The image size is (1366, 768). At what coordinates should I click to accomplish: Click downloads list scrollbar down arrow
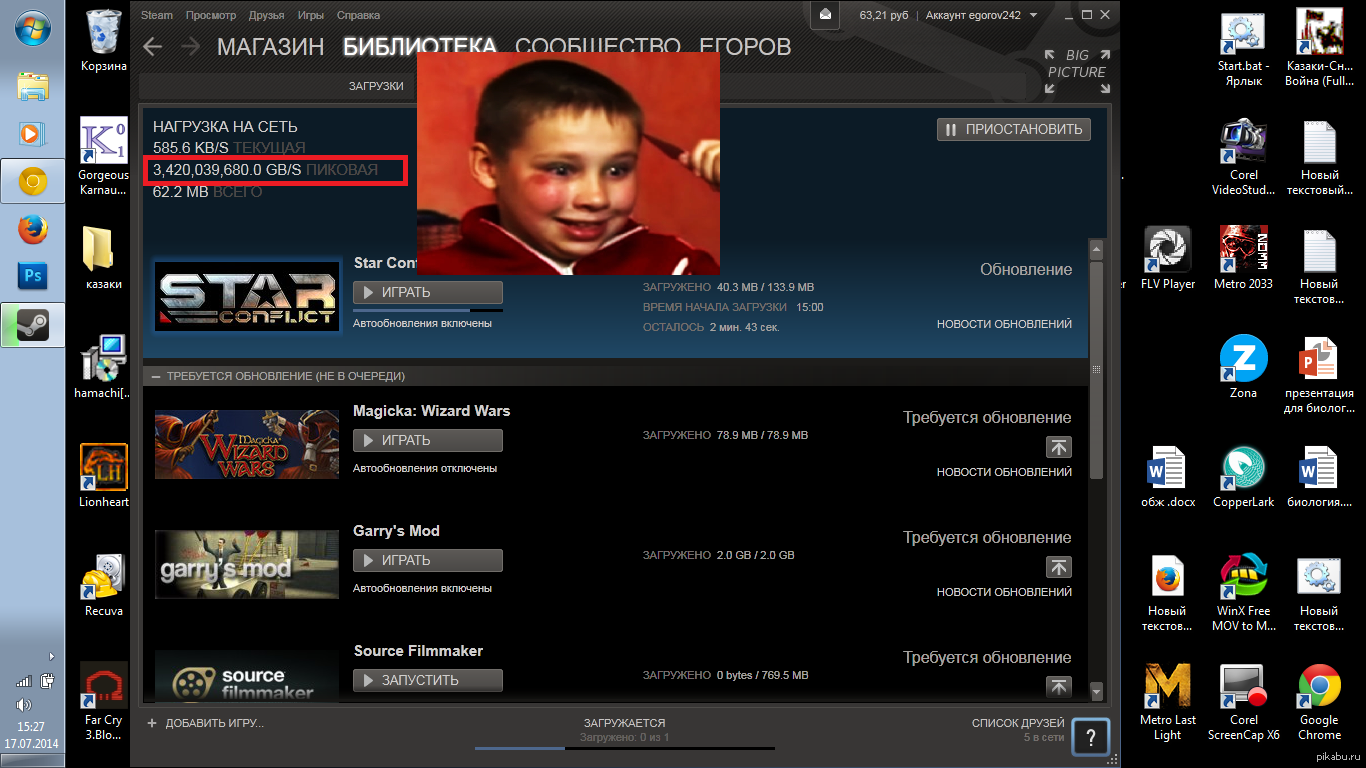[x=1096, y=691]
